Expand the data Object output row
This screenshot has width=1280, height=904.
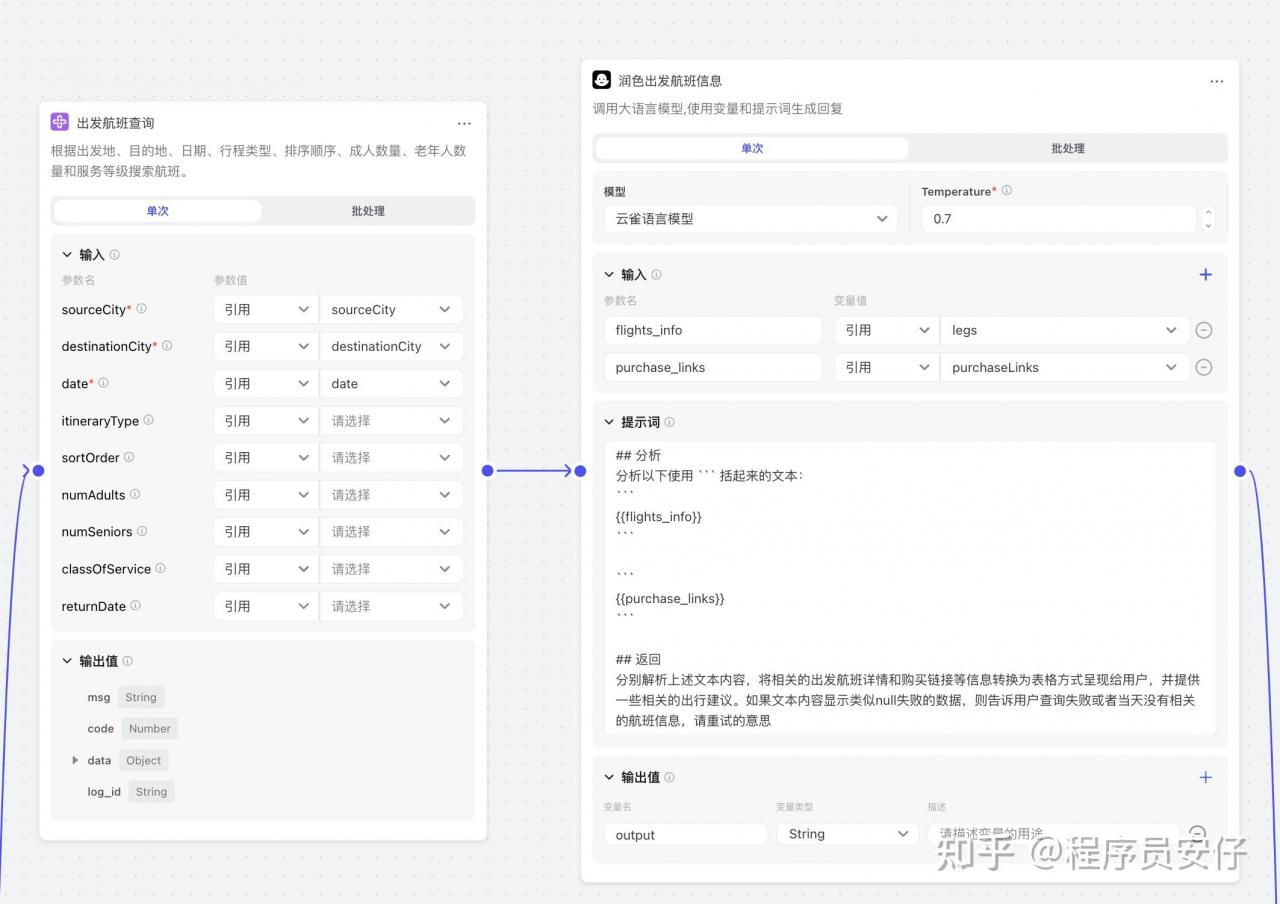pyautogui.click(x=75, y=760)
